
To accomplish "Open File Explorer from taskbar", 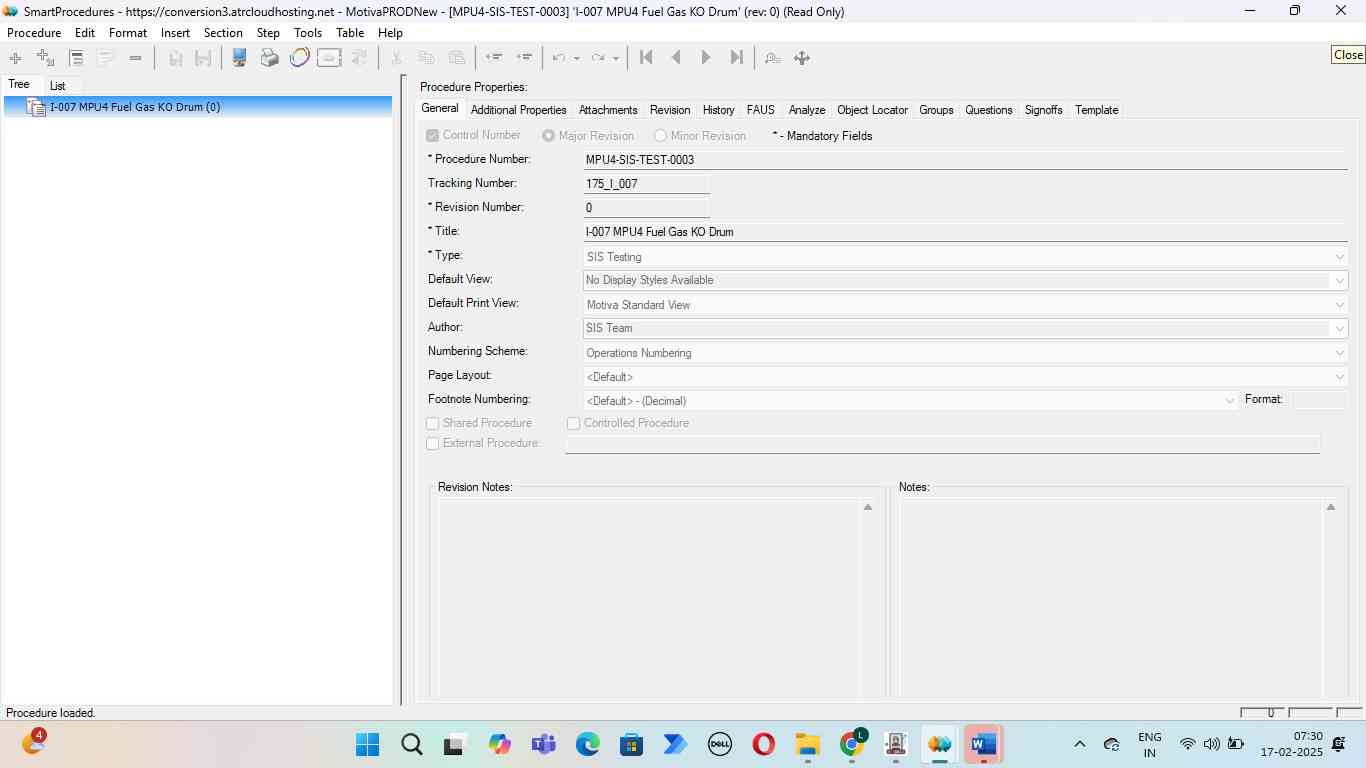I will (807, 745).
